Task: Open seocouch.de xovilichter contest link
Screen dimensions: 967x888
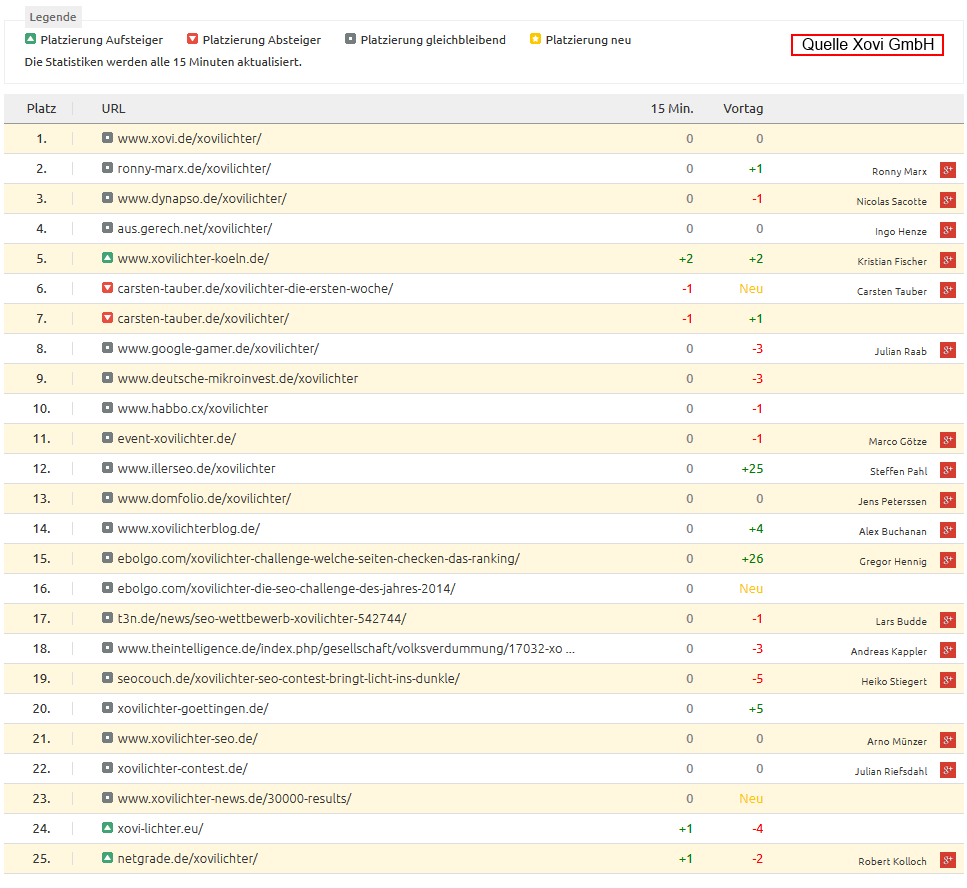Action: [288, 678]
